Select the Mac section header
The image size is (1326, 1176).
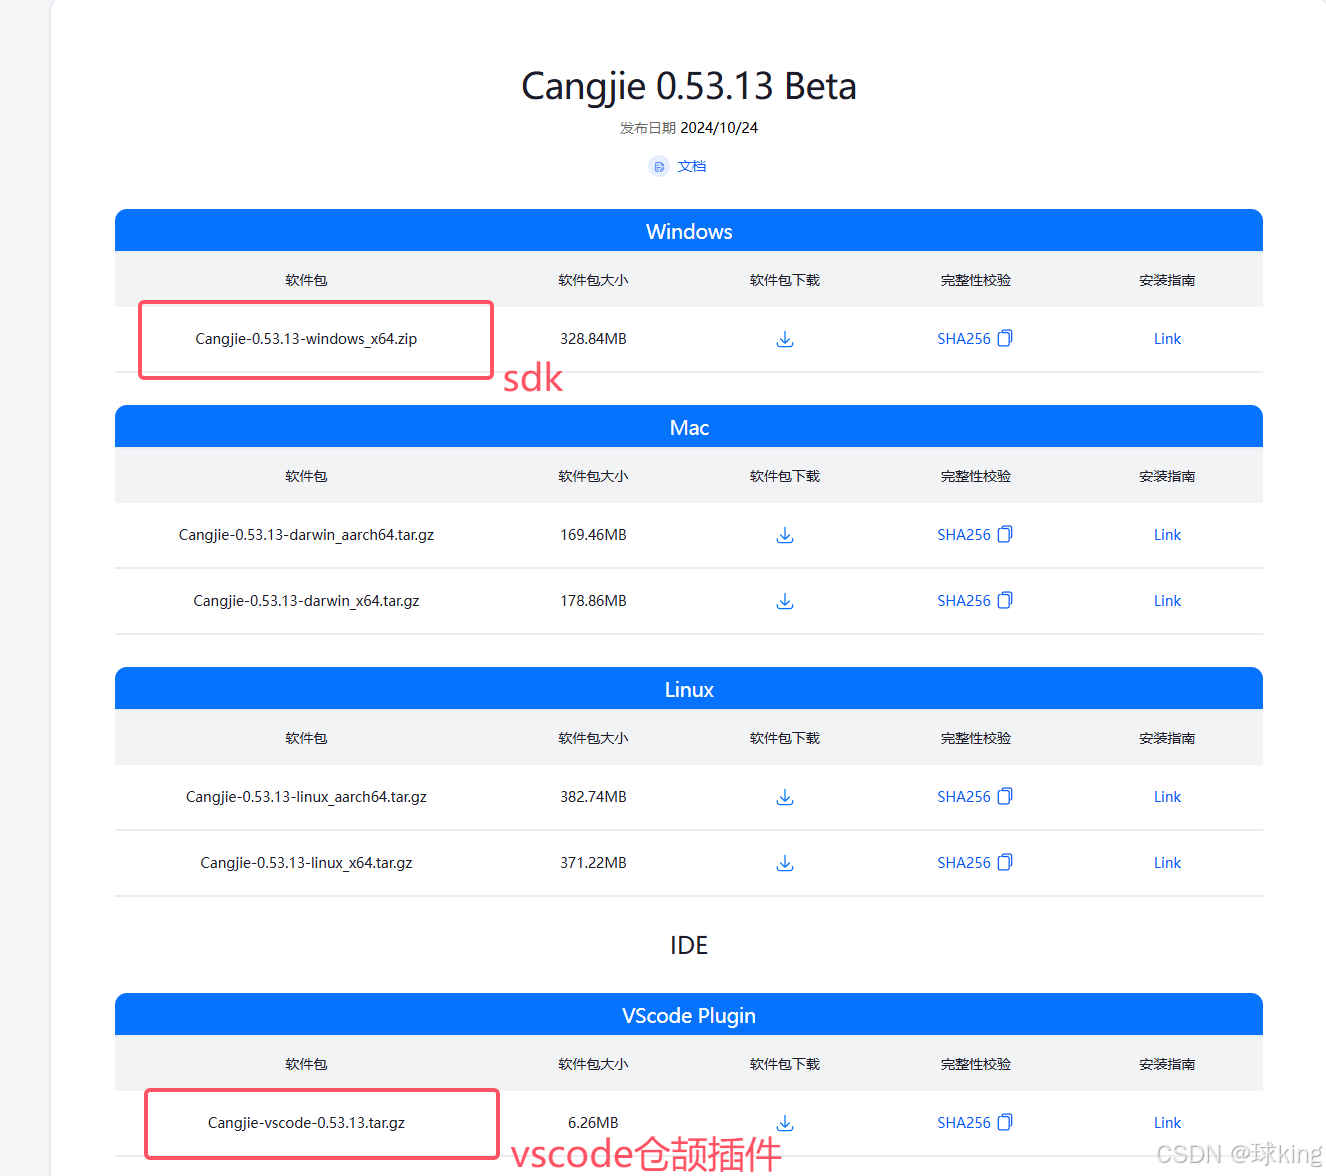(689, 427)
